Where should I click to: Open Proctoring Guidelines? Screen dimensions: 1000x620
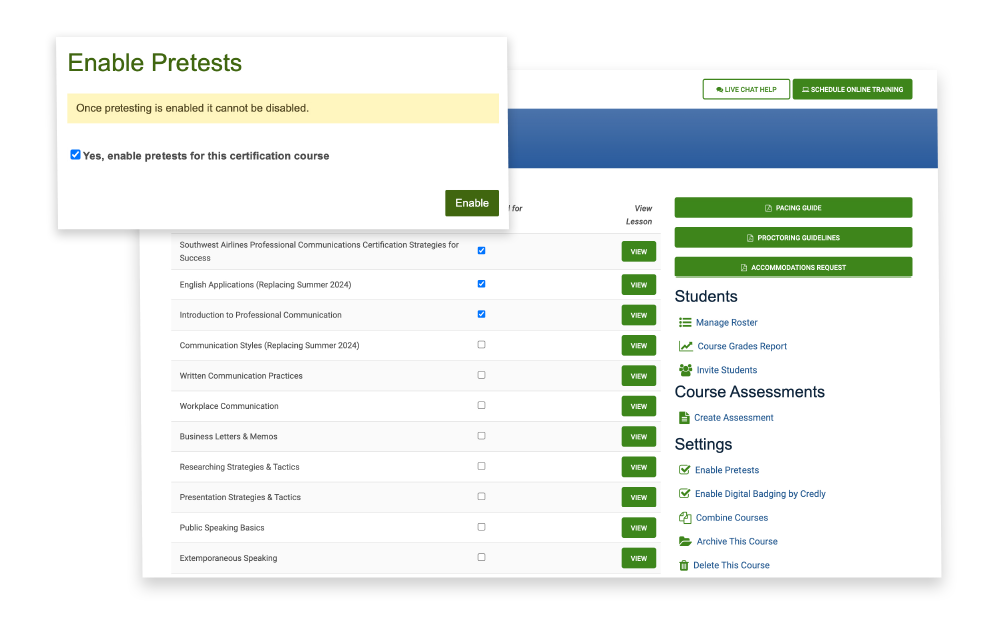tap(793, 238)
